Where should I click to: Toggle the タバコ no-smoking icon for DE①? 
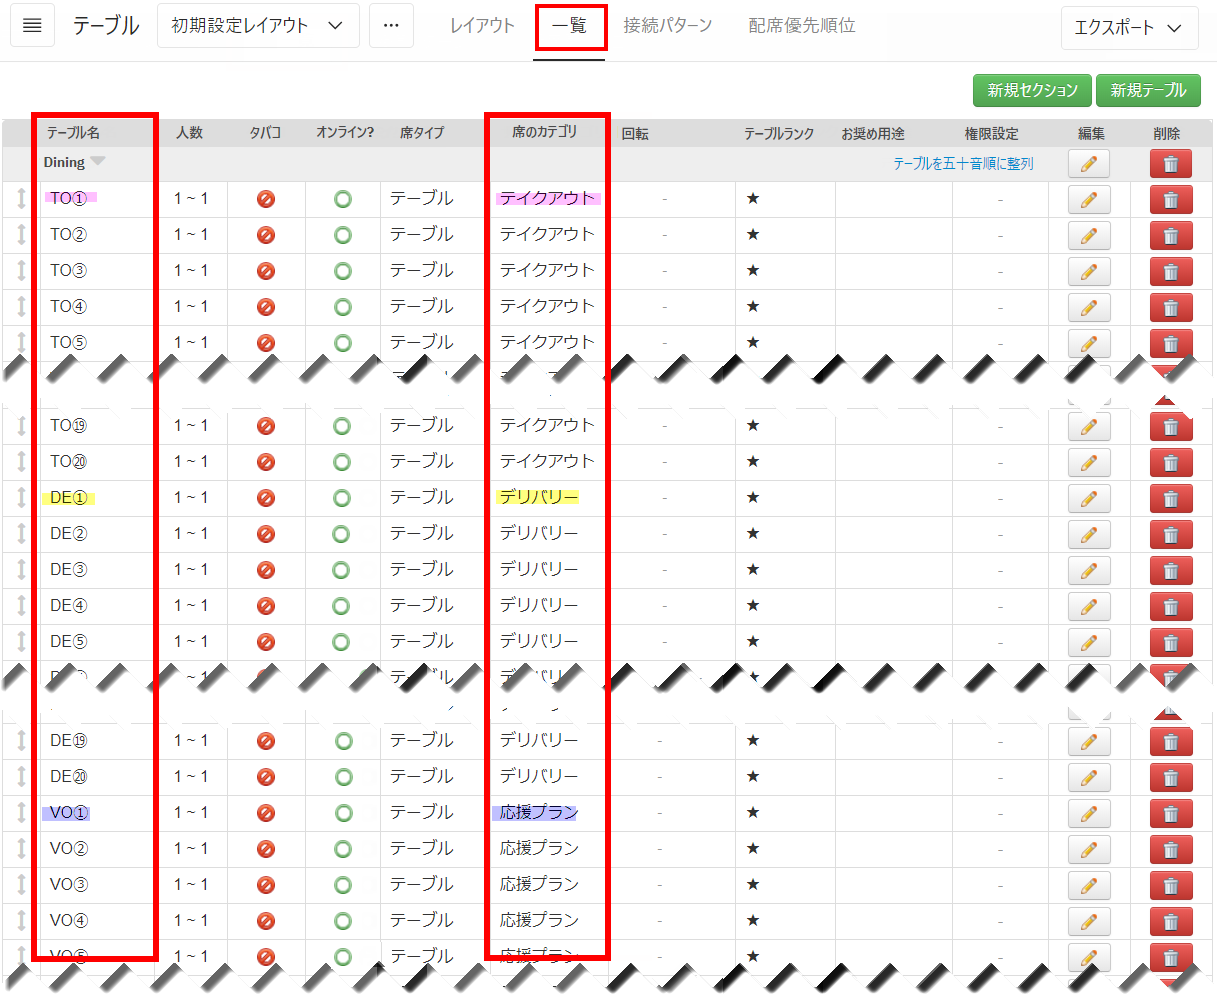point(266,498)
